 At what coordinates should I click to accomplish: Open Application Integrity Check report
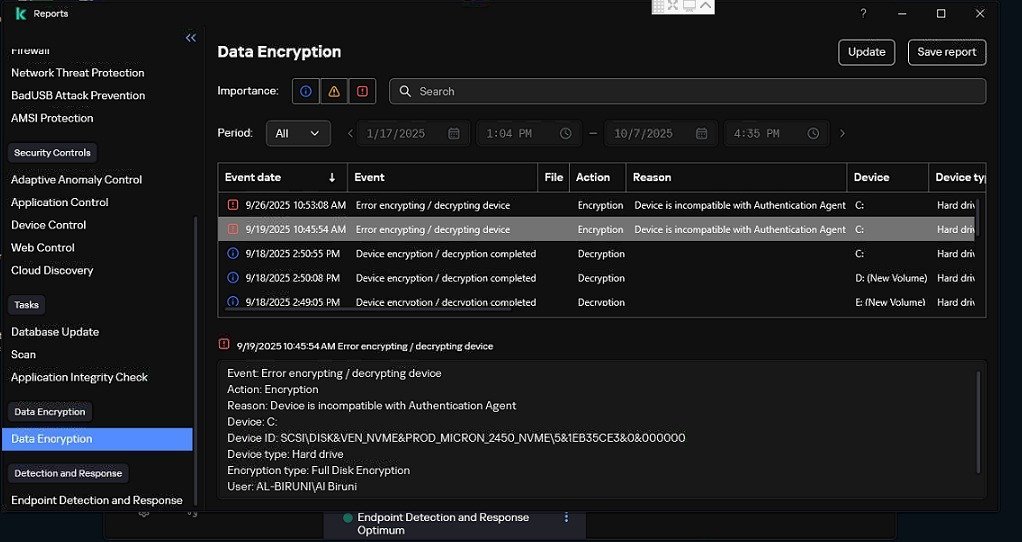coord(80,377)
